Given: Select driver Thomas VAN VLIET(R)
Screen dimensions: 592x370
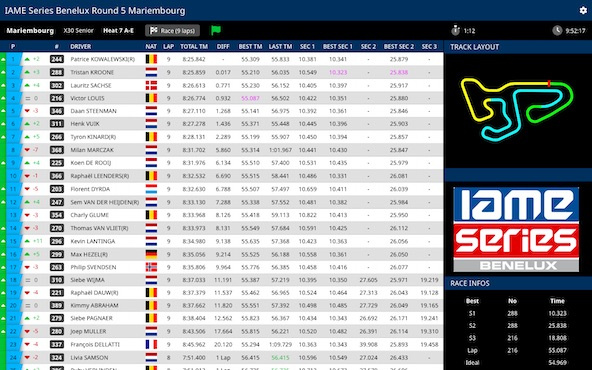Looking at the screenshot, I should [99, 228].
